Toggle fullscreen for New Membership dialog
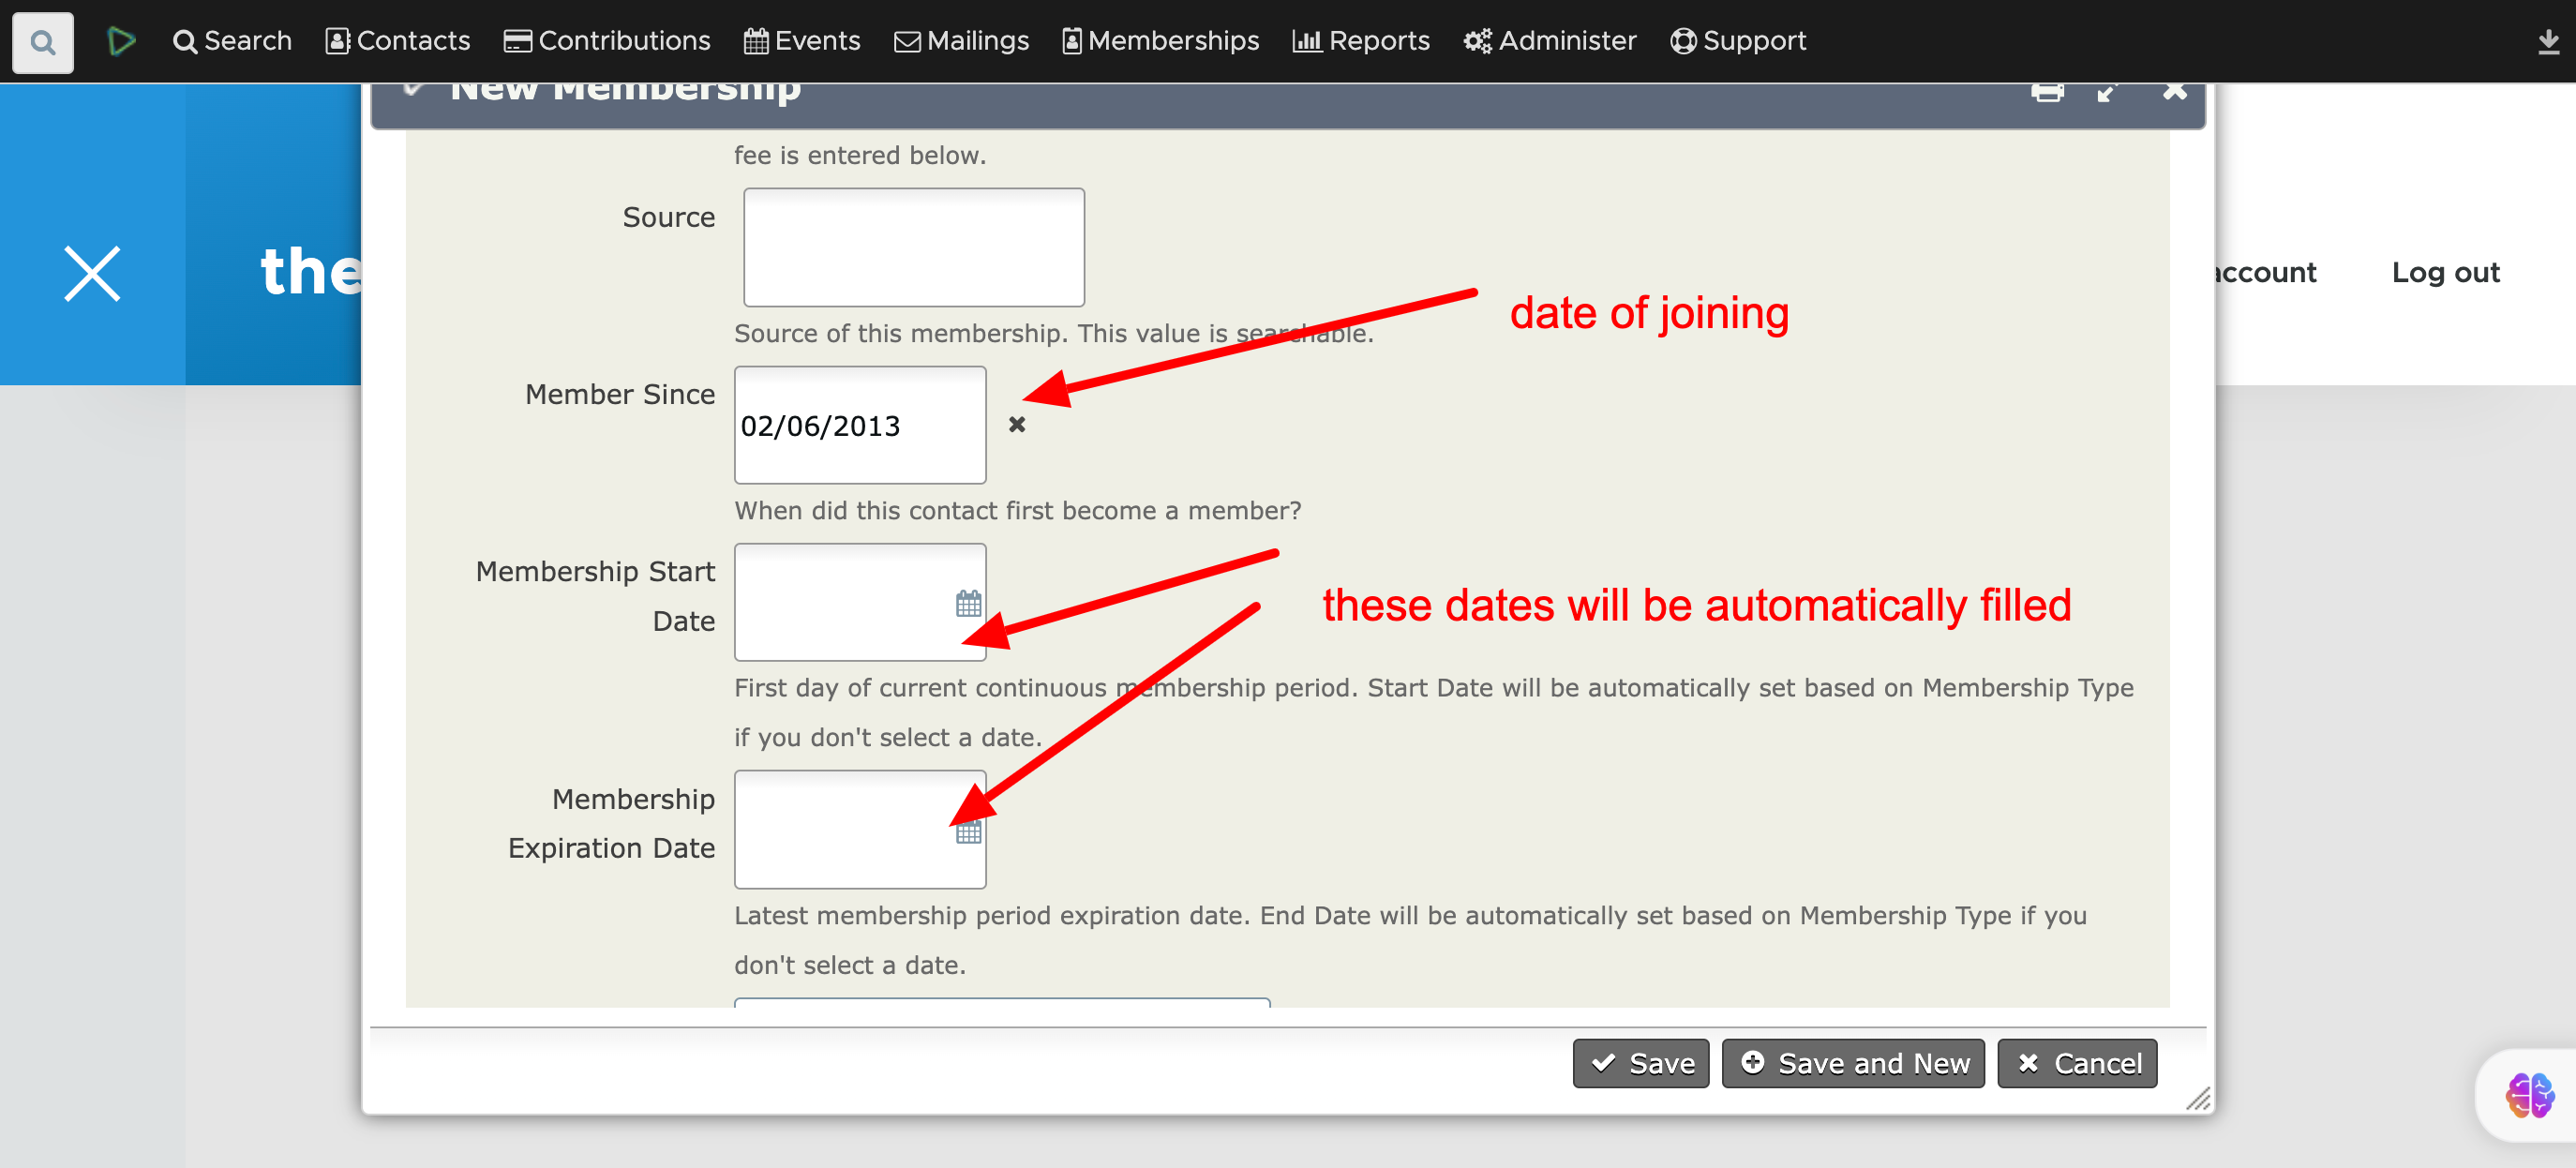Viewport: 2576px width, 1168px height. pyautogui.click(x=2109, y=92)
